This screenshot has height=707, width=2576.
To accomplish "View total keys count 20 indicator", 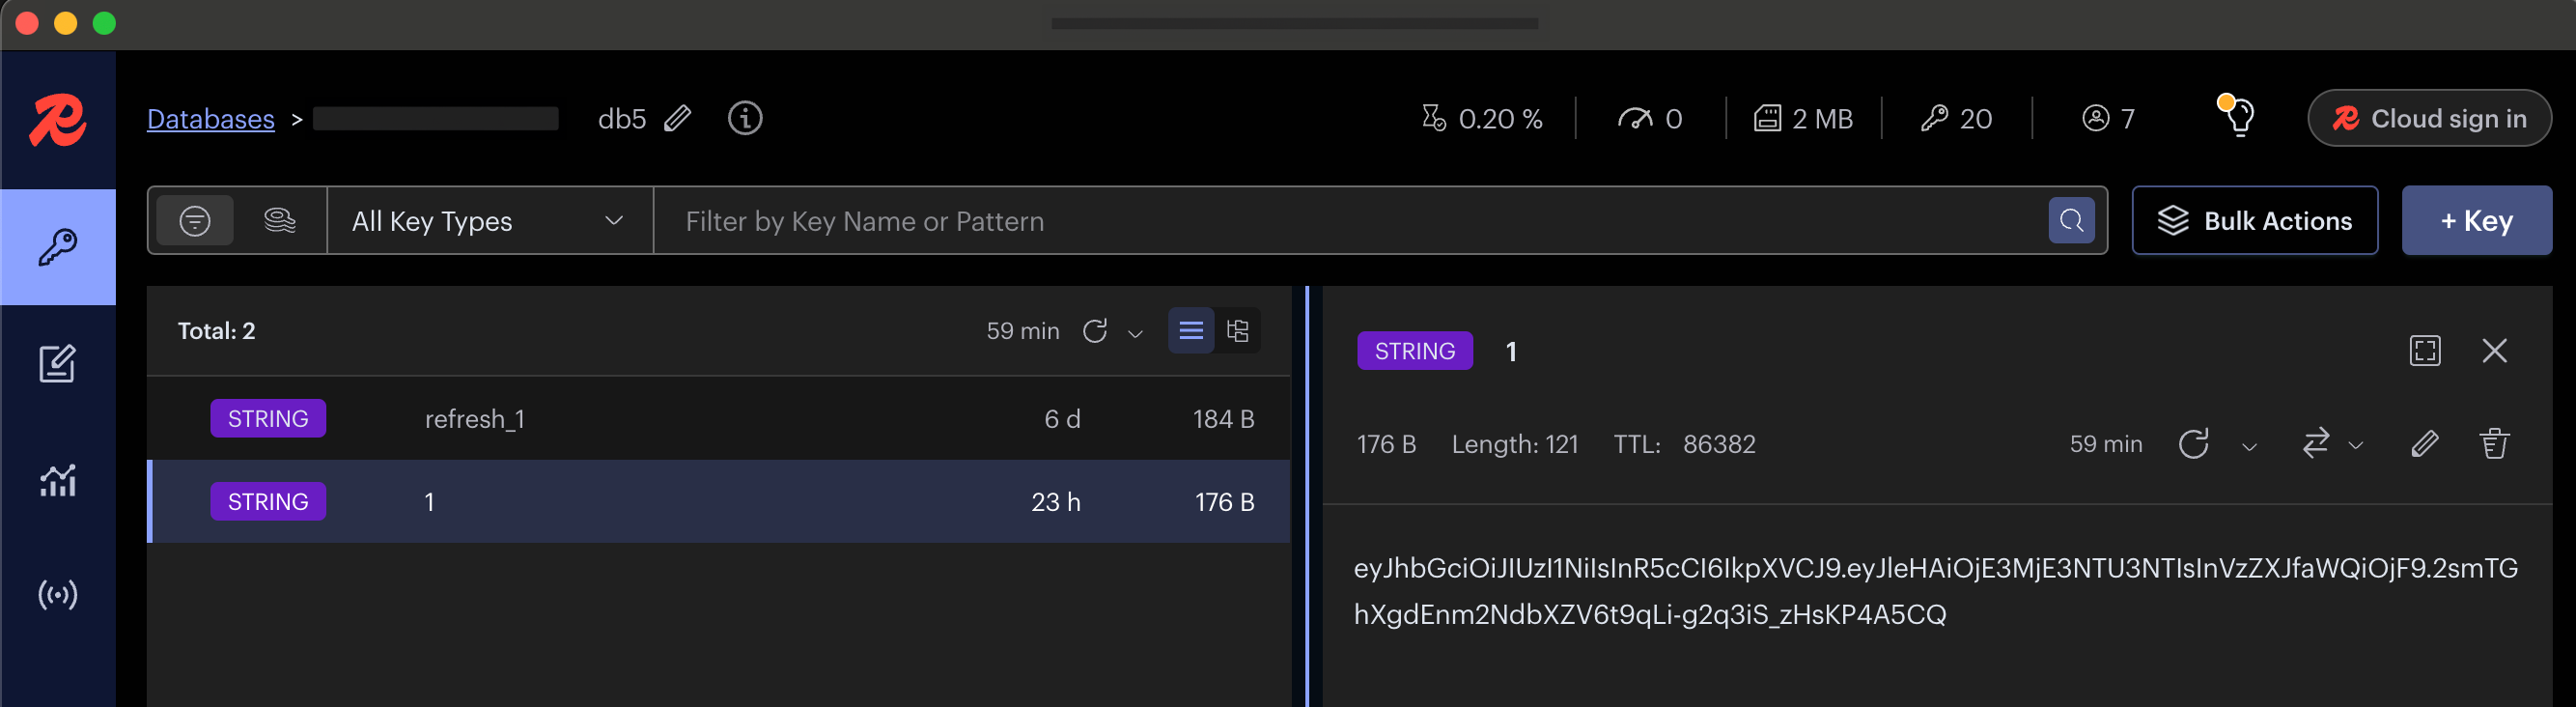I will coord(1956,119).
